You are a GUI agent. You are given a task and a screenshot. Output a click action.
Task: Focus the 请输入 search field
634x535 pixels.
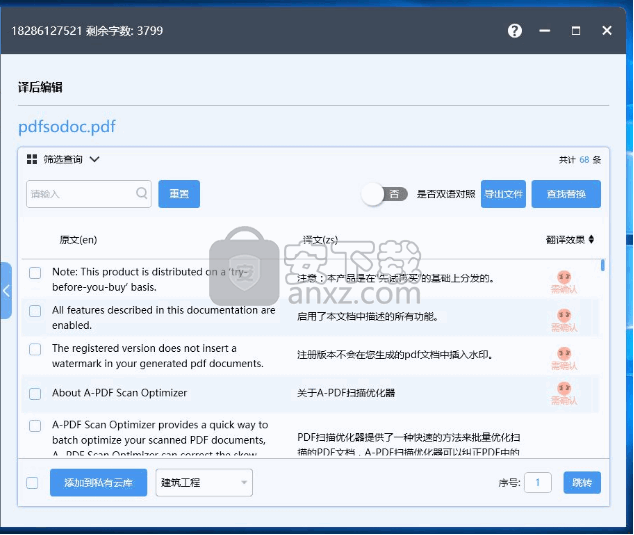(89, 194)
